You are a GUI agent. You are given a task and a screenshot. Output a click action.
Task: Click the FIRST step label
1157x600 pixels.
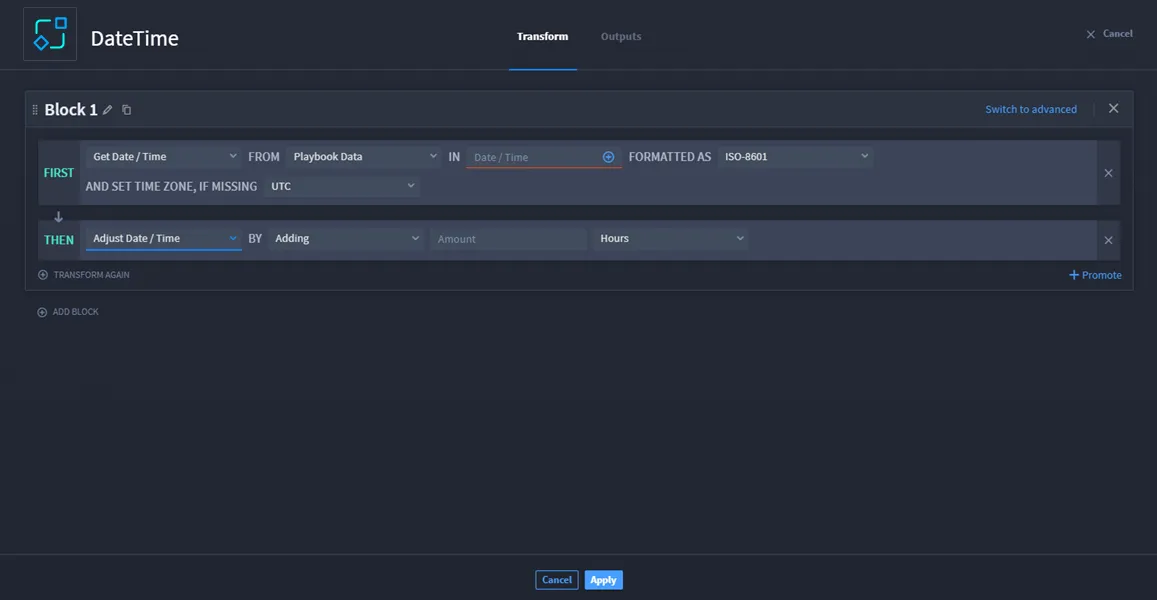click(59, 173)
